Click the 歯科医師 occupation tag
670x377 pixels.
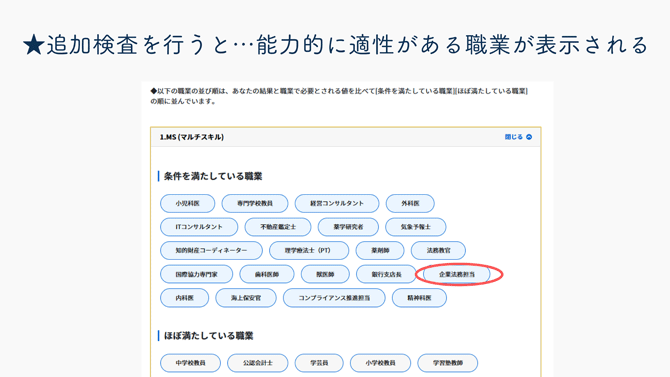click(x=267, y=274)
